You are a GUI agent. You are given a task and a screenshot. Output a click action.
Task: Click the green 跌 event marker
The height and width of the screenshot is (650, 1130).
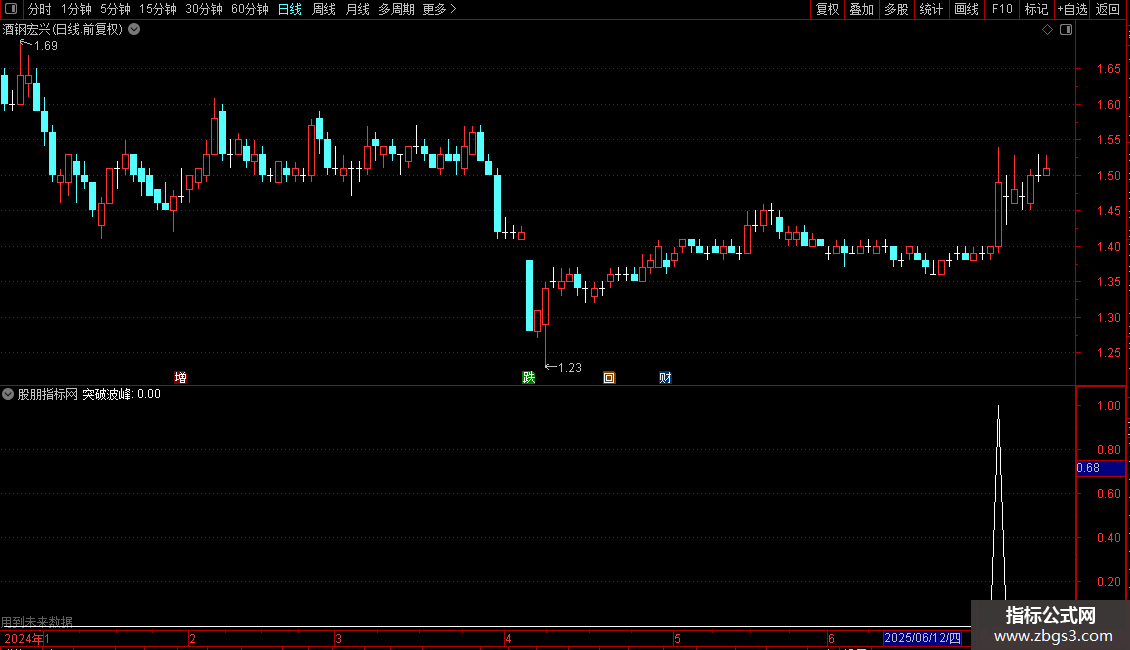(x=528, y=378)
